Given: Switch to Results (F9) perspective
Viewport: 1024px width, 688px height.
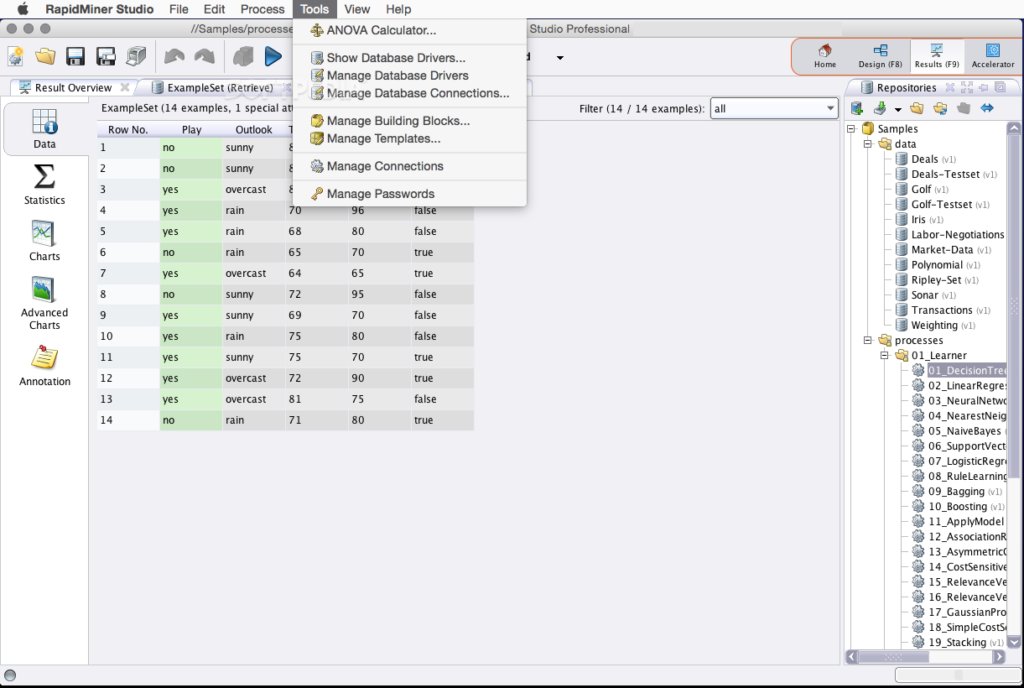Looking at the screenshot, I should pos(936,56).
